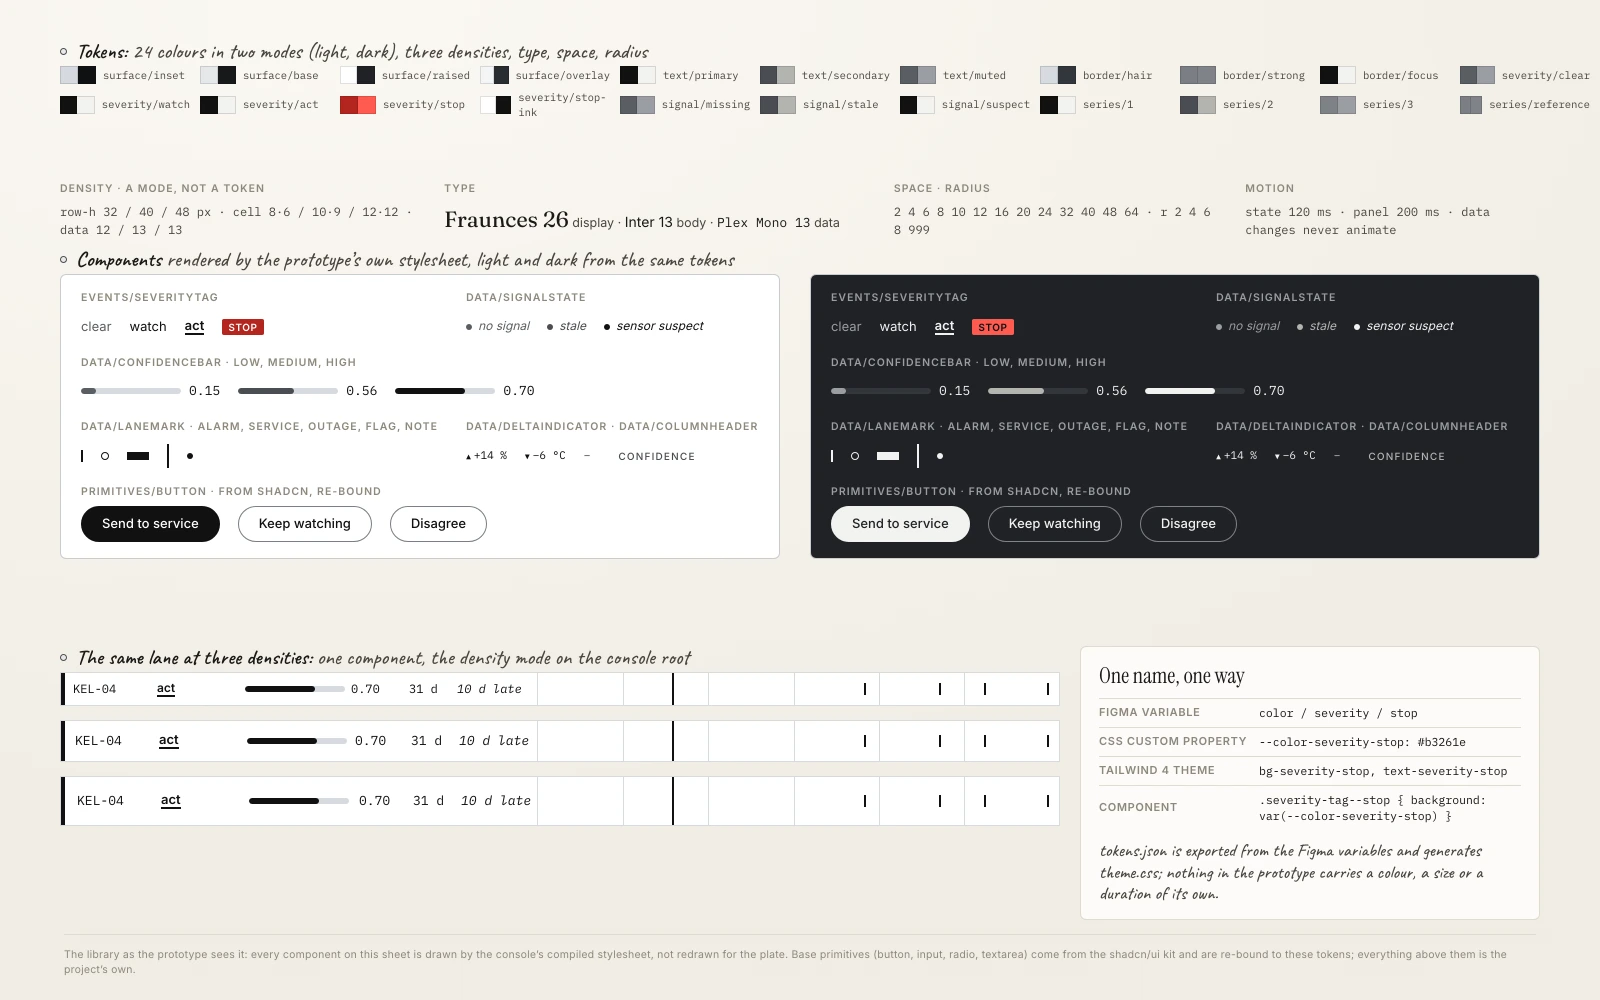Click 'bg-severity-stop, text-severity-stop' Tailwind value
Screen dimensions: 1600x1000
[1383, 771]
